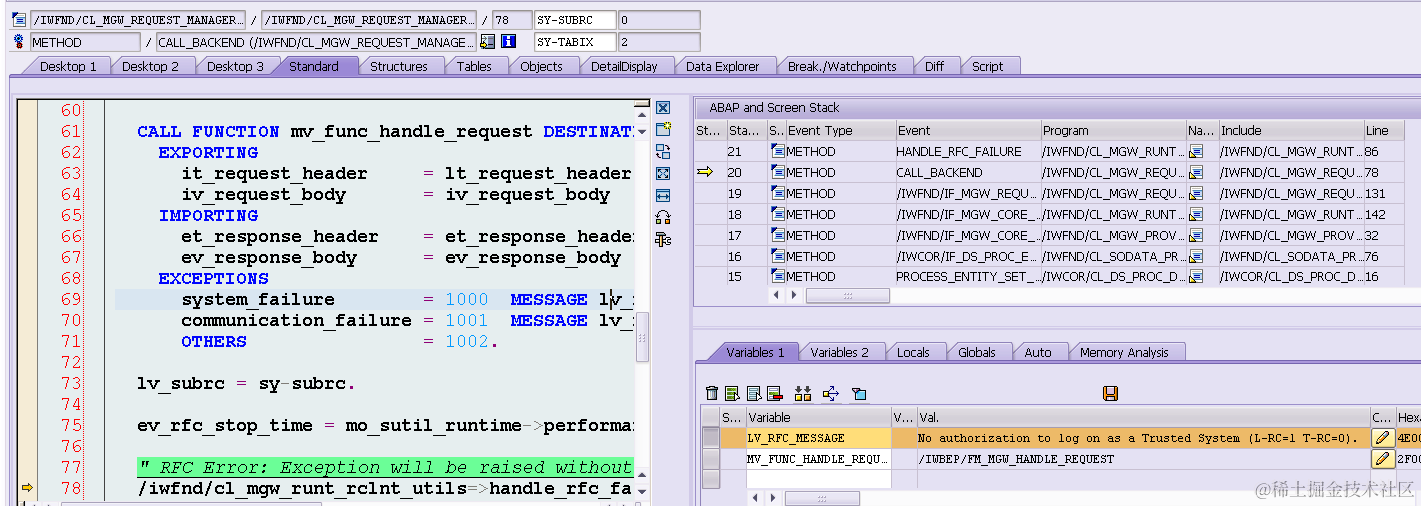This screenshot has height=506, width=1421.
Task: Click method icon in stack row 19
Action: (777, 193)
